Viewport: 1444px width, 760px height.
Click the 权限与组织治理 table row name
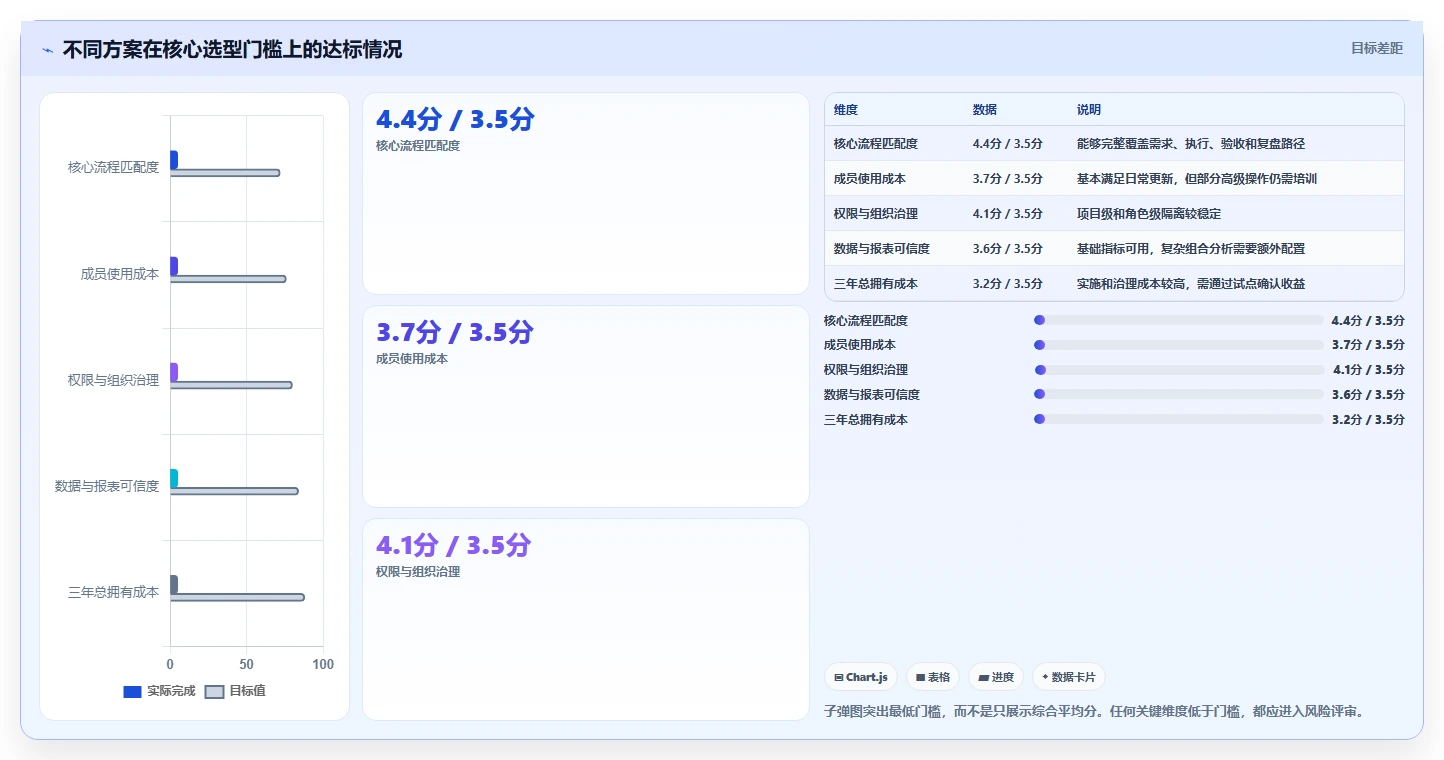coord(876,214)
